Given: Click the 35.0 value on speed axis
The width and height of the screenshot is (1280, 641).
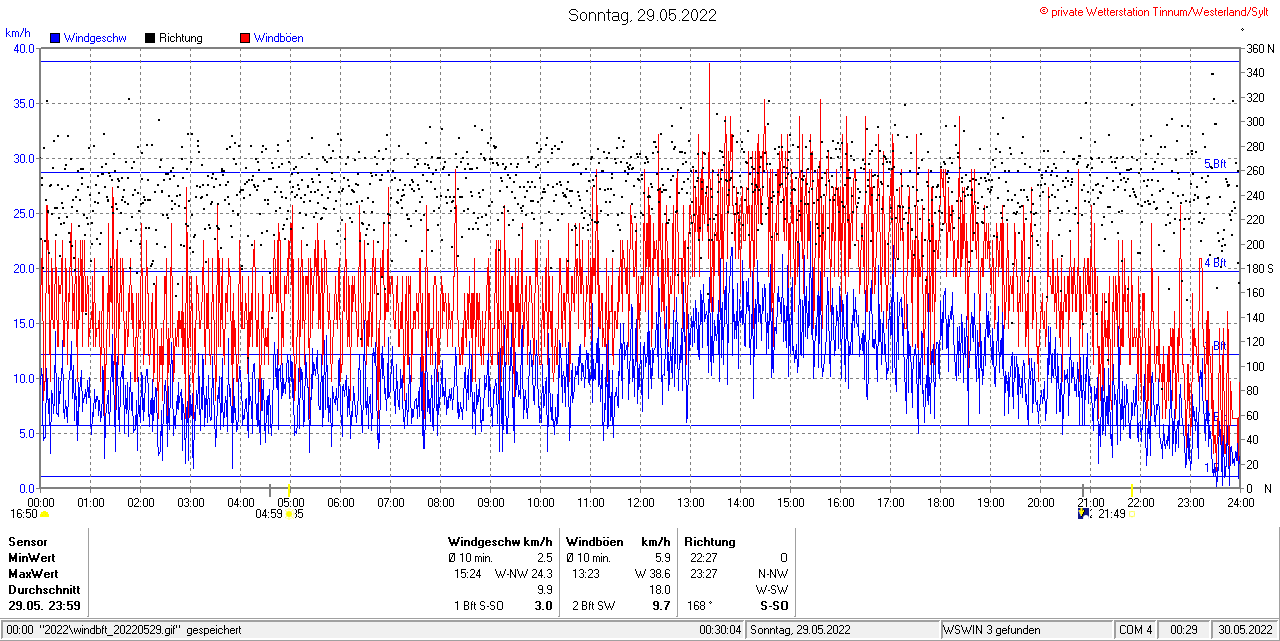Looking at the screenshot, I should 24,103.
